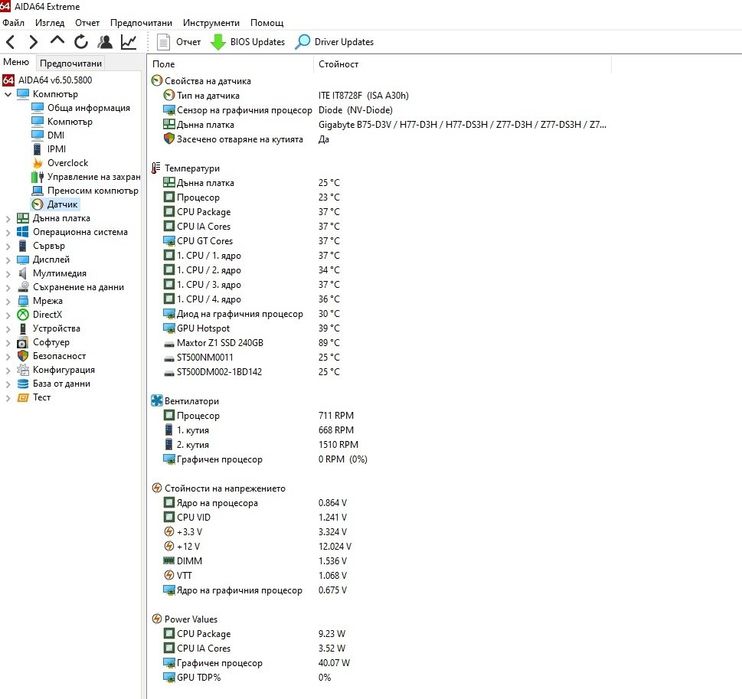The height and width of the screenshot is (699, 742).
Task: Click the Тест icon in tree
Action: [x=23, y=398]
